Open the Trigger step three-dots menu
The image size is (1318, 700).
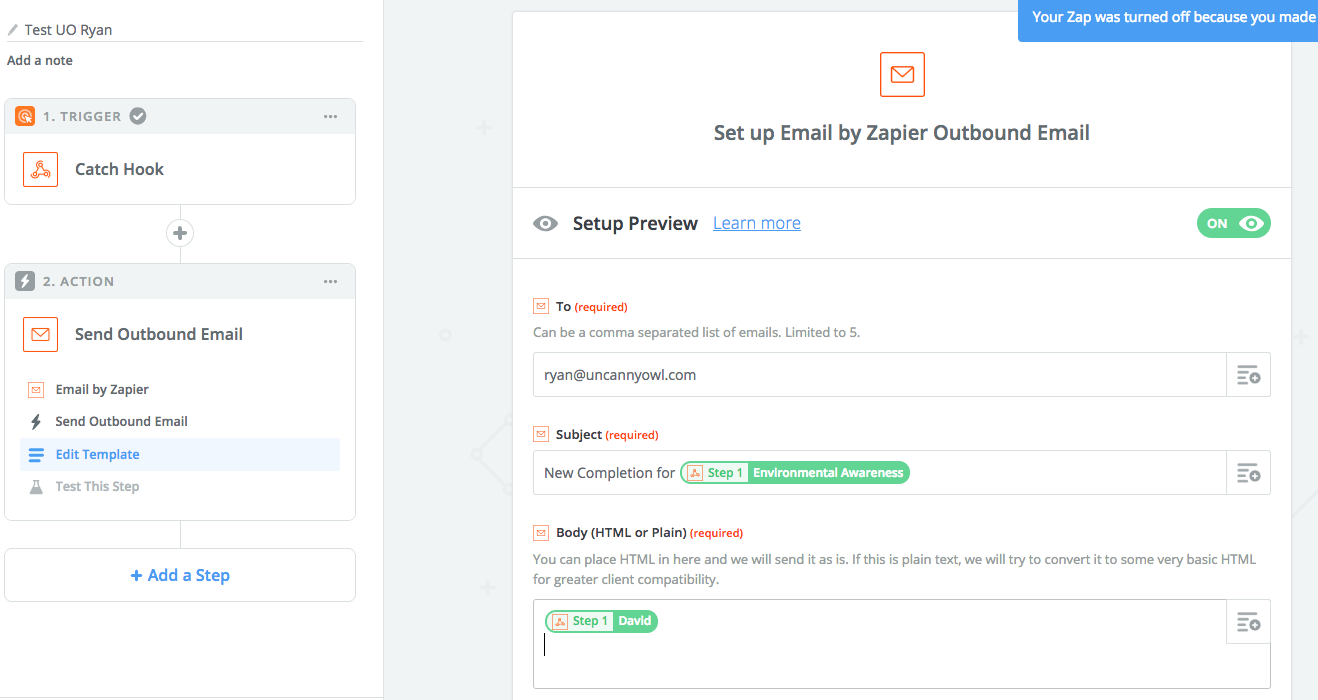[x=330, y=117]
